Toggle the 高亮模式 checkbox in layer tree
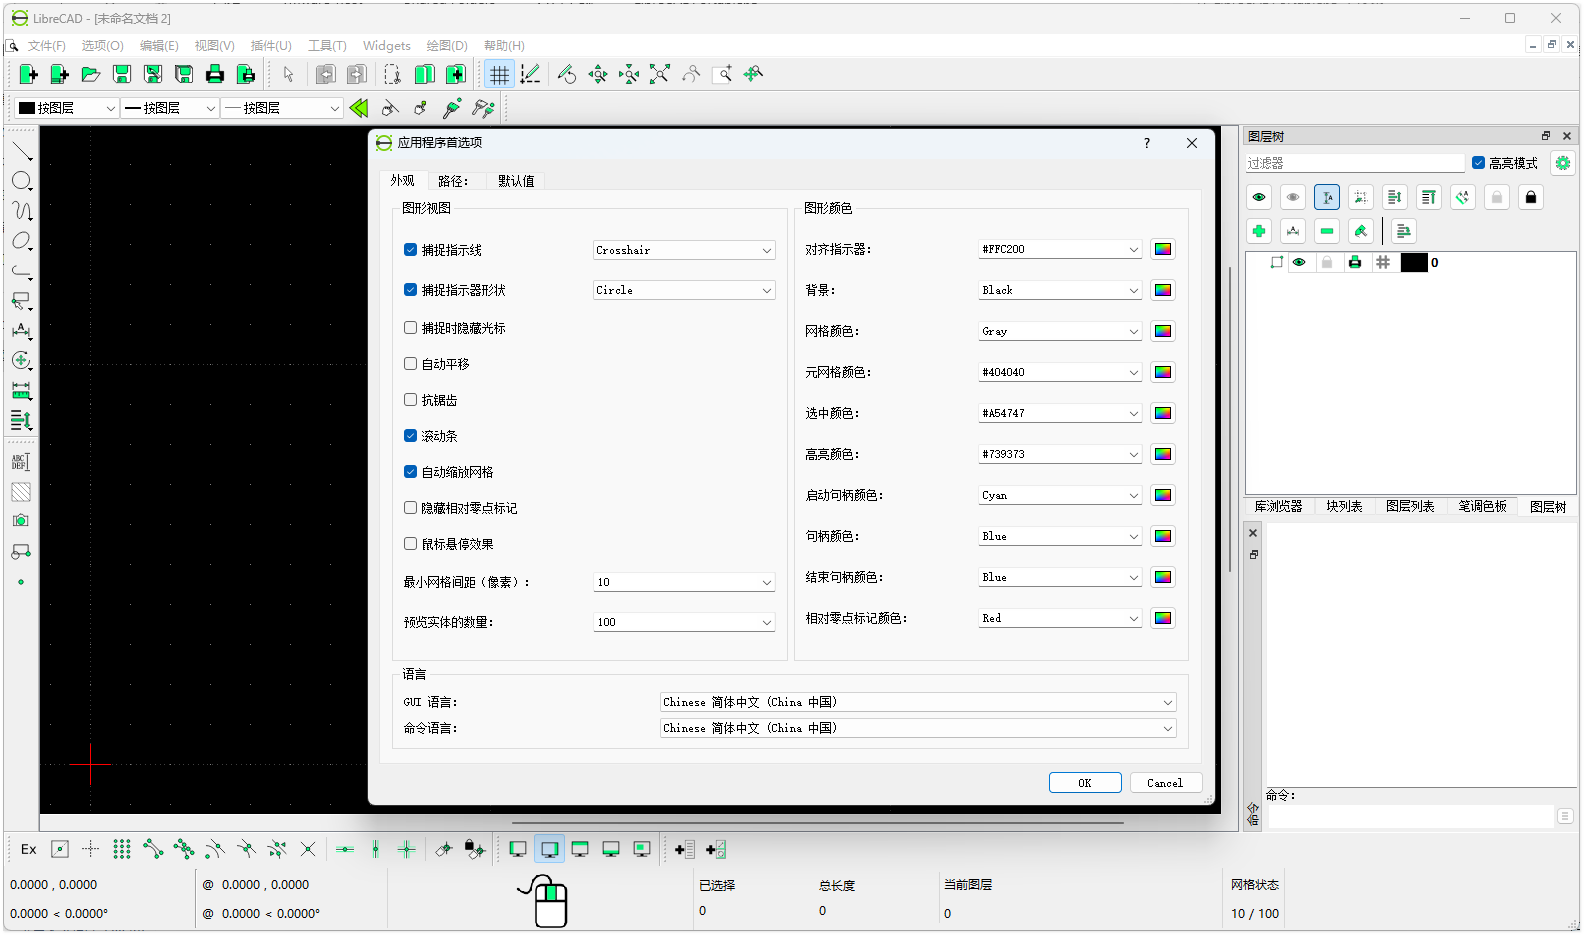The height and width of the screenshot is (935, 1584). [x=1478, y=163]
